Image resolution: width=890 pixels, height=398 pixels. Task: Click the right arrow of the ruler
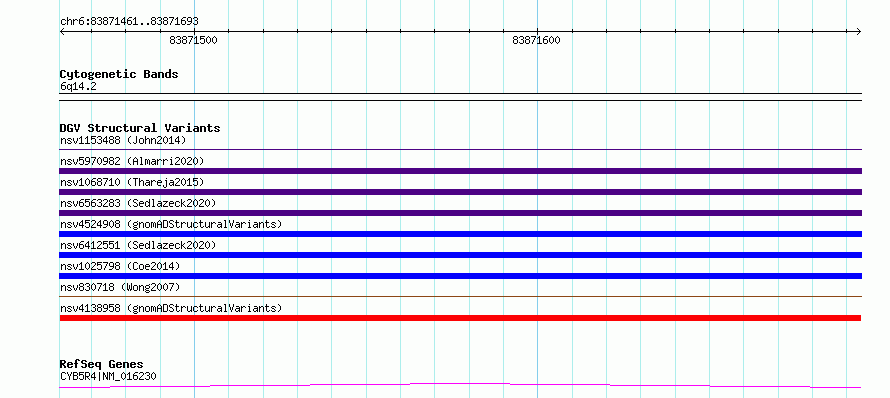pos(858,32)
